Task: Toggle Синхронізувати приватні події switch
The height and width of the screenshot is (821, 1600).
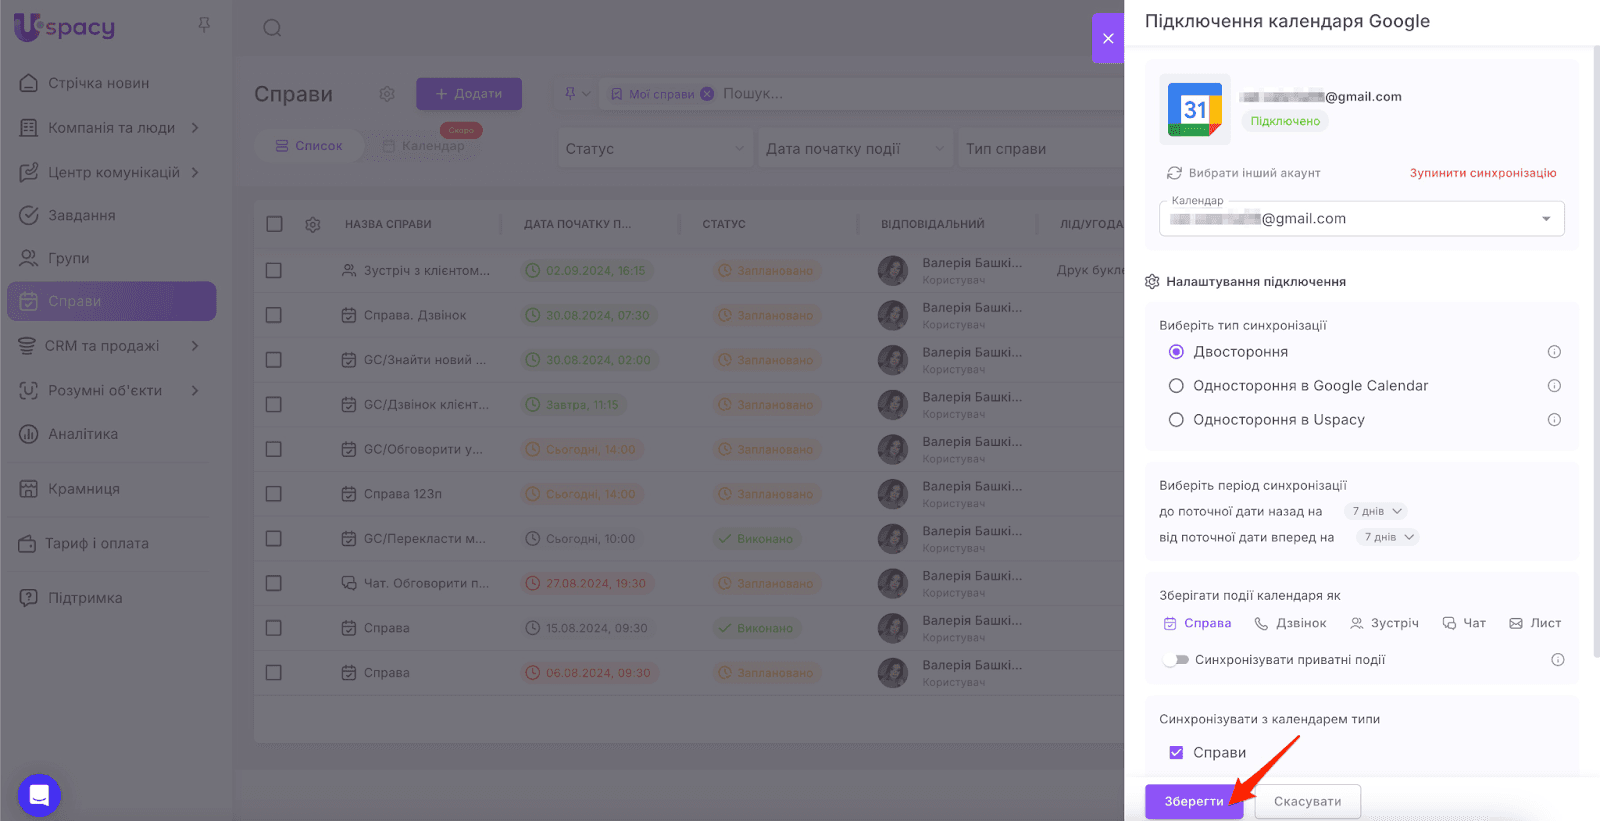Action: (x=1176, y=660)
